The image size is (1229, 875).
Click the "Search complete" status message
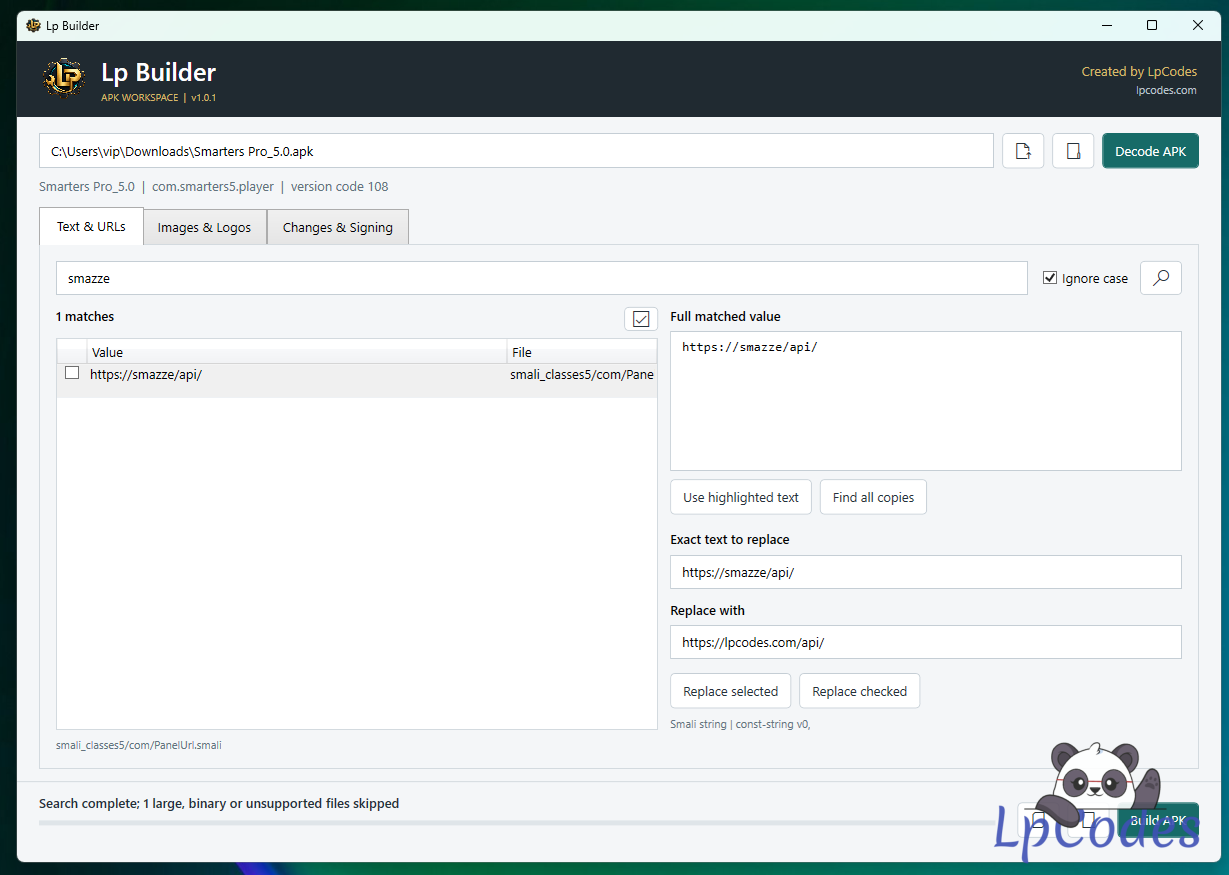click(x=219, y=803)
